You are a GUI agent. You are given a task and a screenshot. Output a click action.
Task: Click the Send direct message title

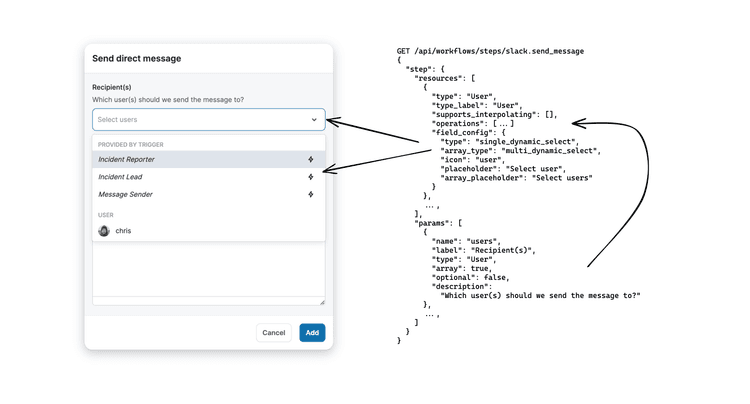137,58
